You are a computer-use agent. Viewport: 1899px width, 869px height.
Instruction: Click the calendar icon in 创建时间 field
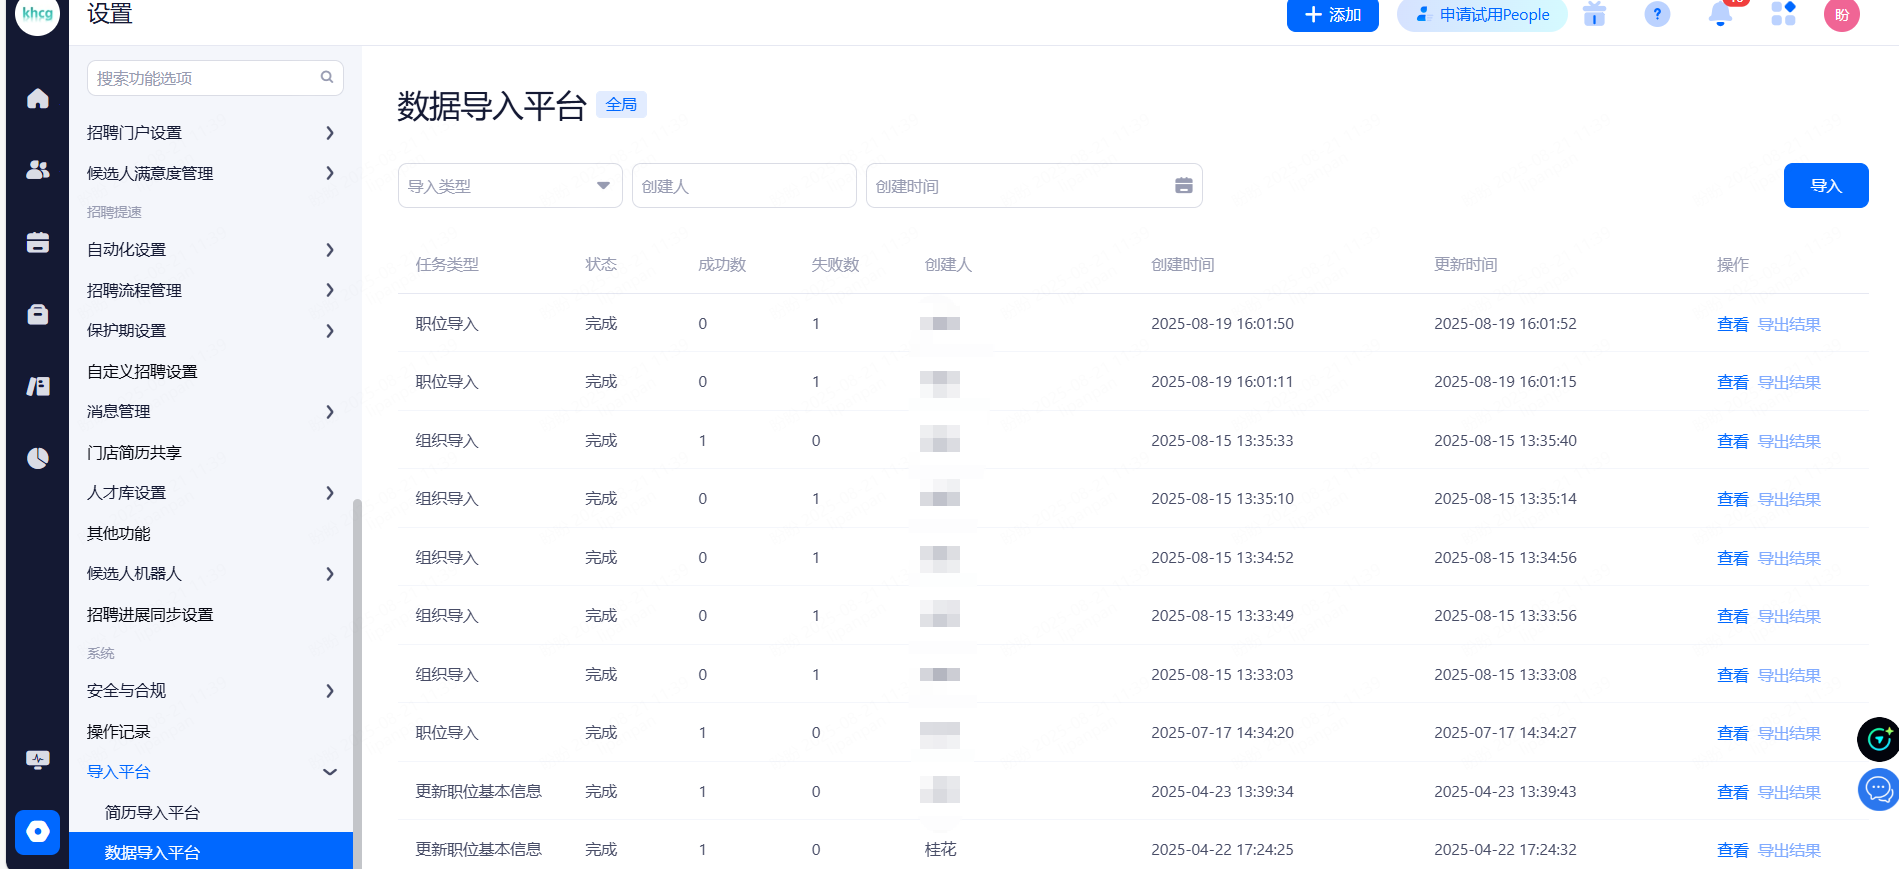tap(1183, 186)
